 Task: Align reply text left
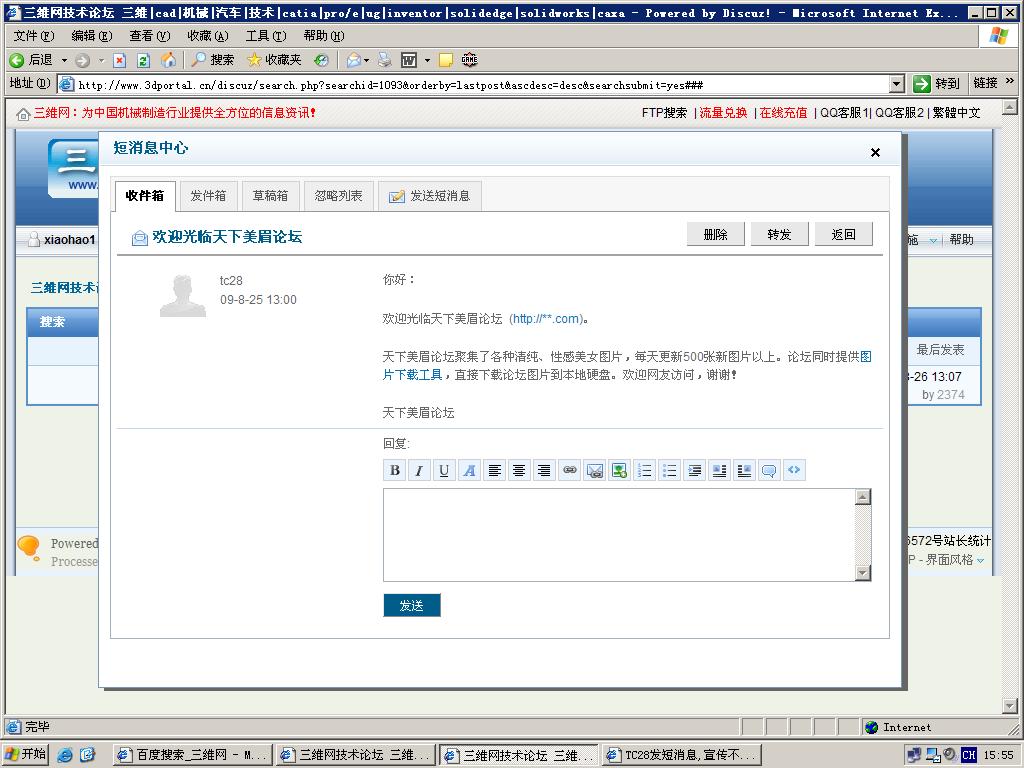[x=494, y=470]
